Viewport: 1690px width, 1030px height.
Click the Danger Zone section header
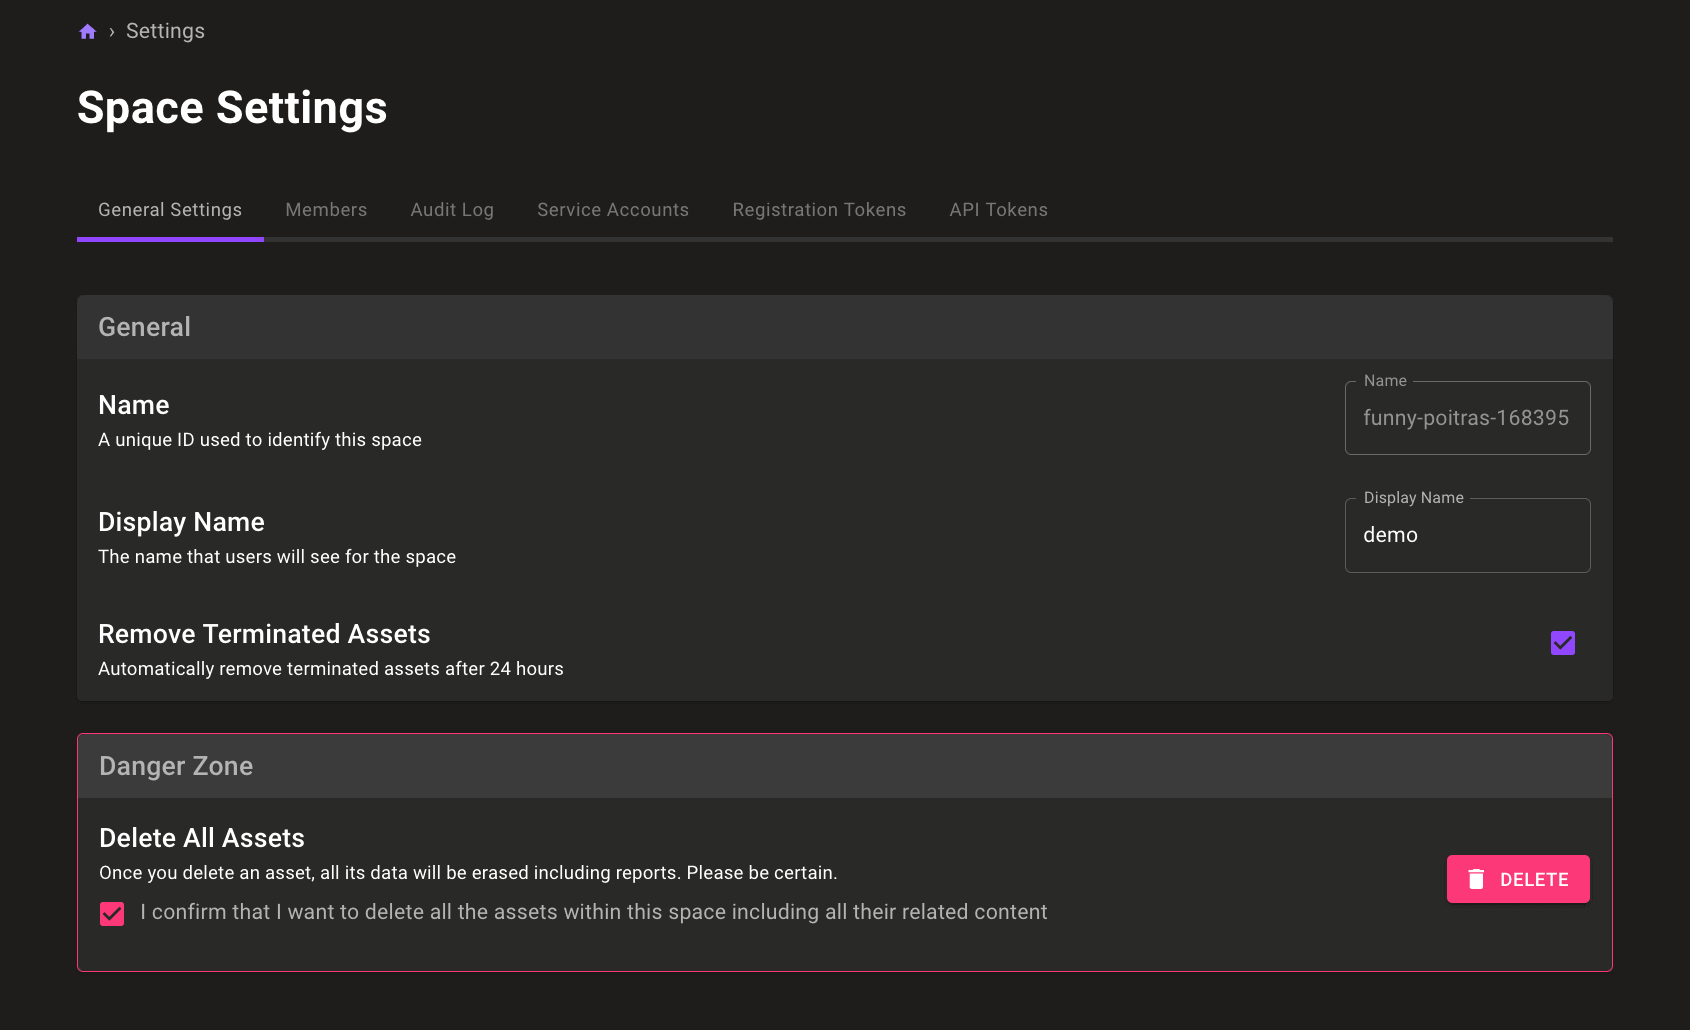tap(176, 766)
